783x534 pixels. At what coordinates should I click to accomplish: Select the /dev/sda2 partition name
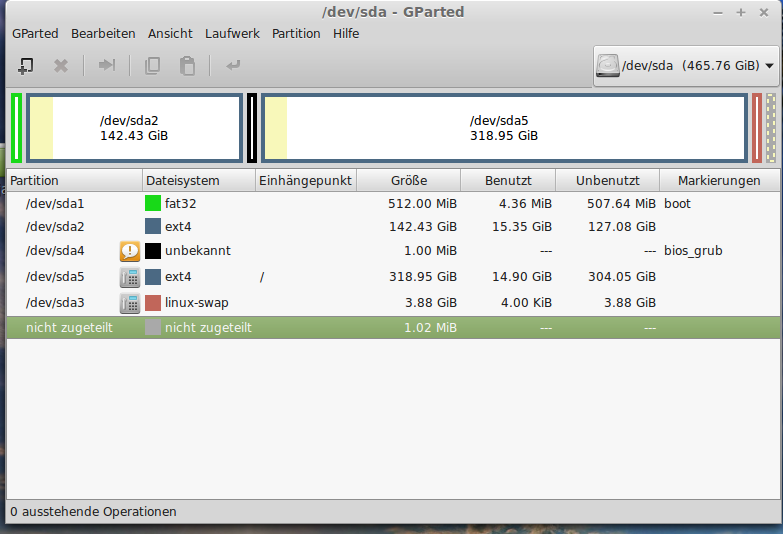(x=55, y=227)
